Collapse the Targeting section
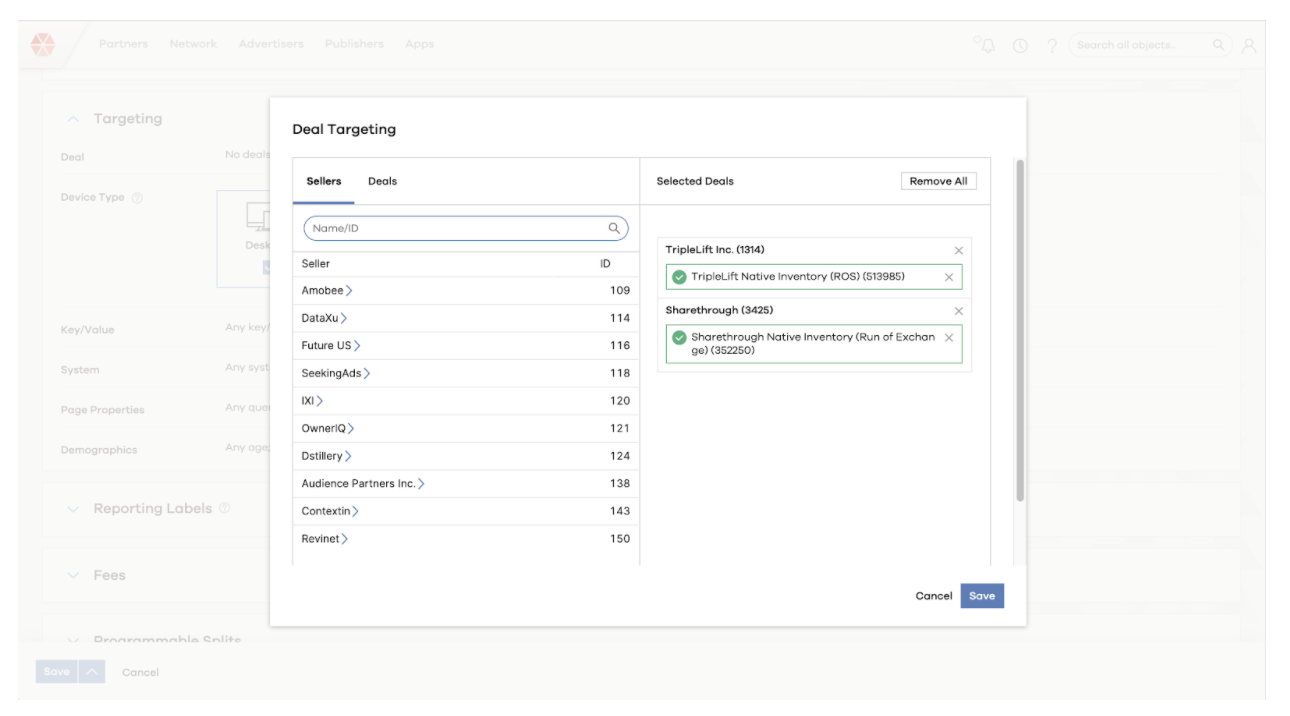The height and width of the screenshot is (716, 1290). coord(73,119)
